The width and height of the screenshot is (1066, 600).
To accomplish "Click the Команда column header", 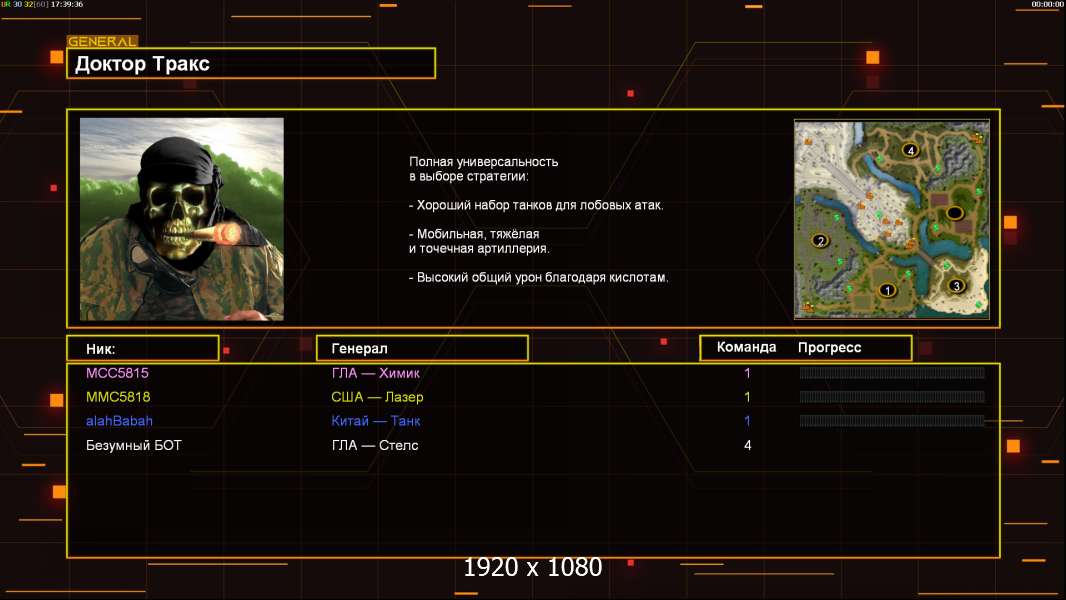I will click(x=746, y=348).
